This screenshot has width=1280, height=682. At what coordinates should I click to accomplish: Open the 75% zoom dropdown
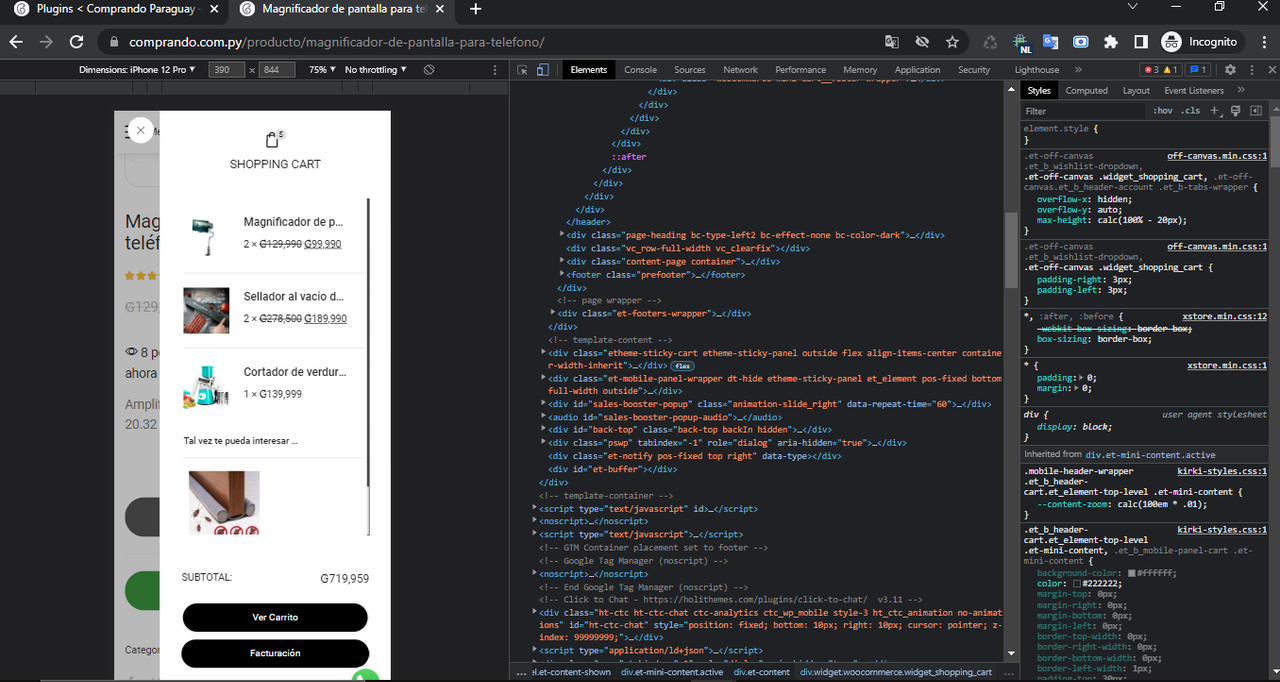tap(321, 70)
